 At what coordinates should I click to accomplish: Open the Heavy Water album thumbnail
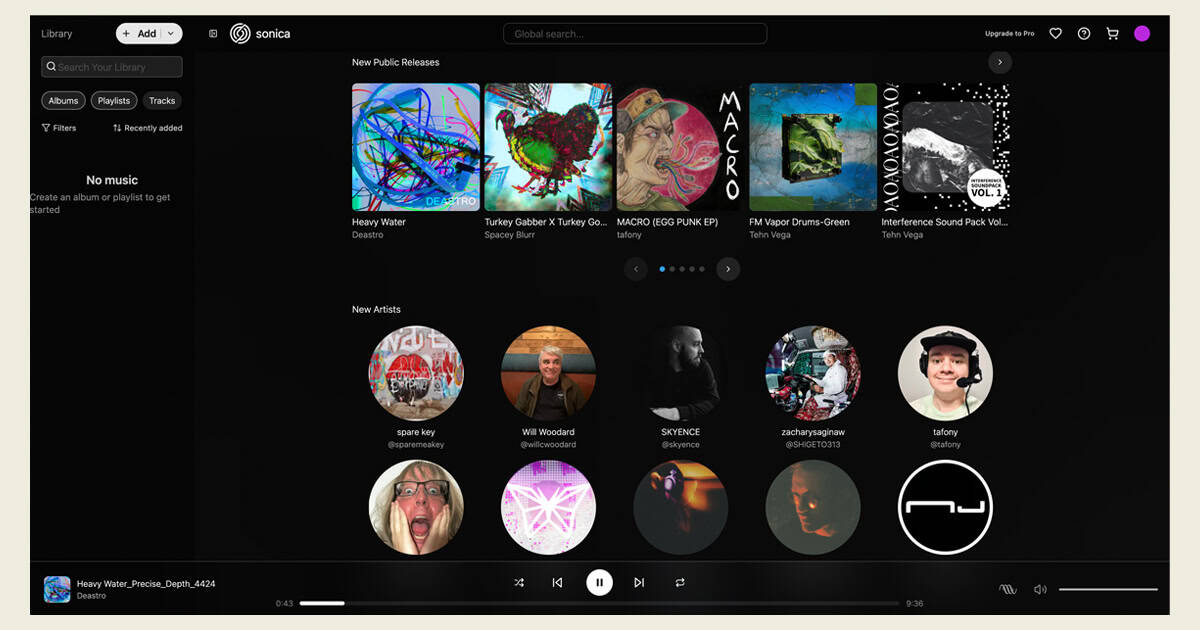415,147
